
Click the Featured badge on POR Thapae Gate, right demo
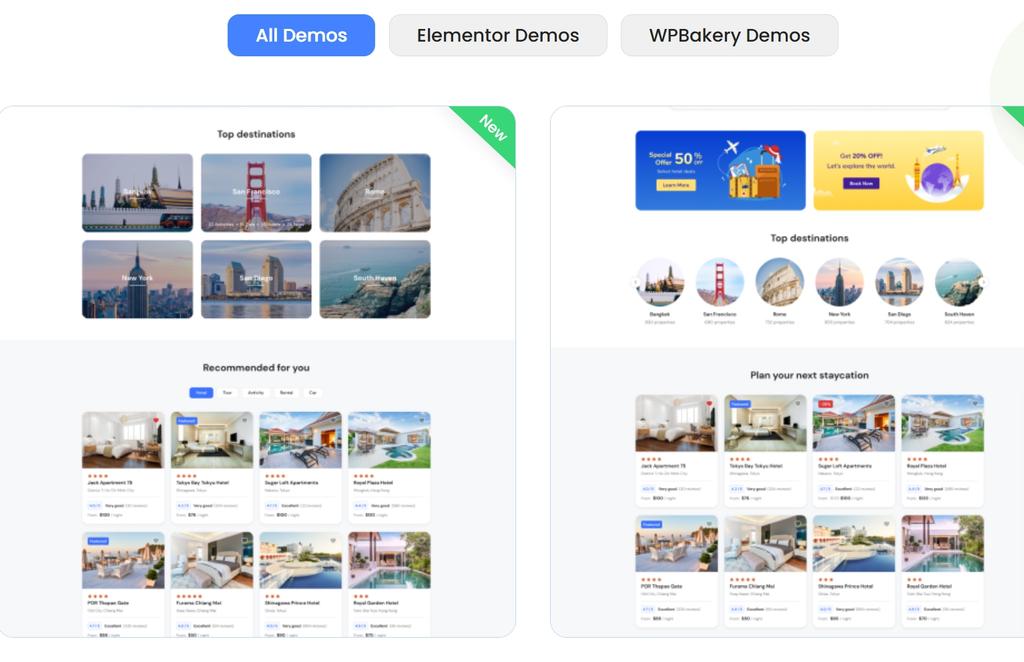coord(652,524)
